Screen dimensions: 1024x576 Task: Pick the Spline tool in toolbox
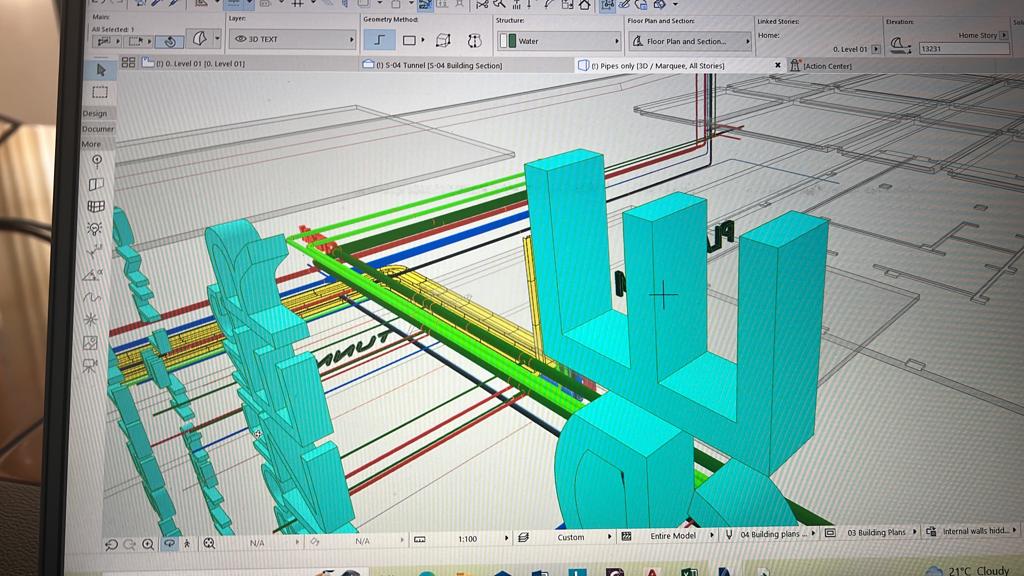tap(92, 297)
